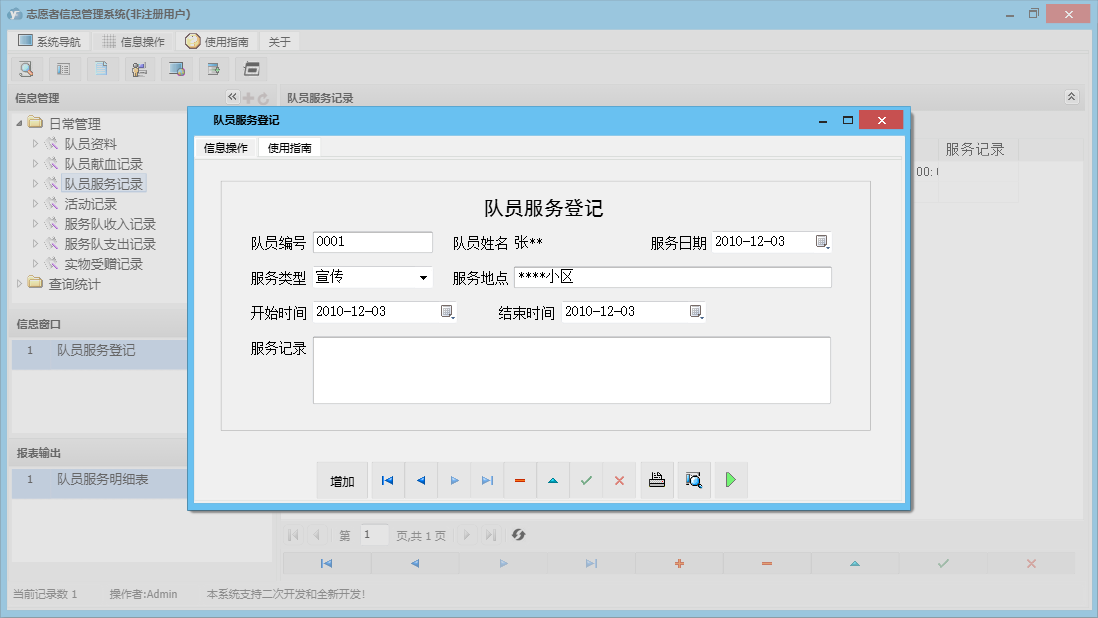Open the 服务日期 date picker
Image resolution: width=1098 pixels, height=618 pixels.
coord(820,241)
